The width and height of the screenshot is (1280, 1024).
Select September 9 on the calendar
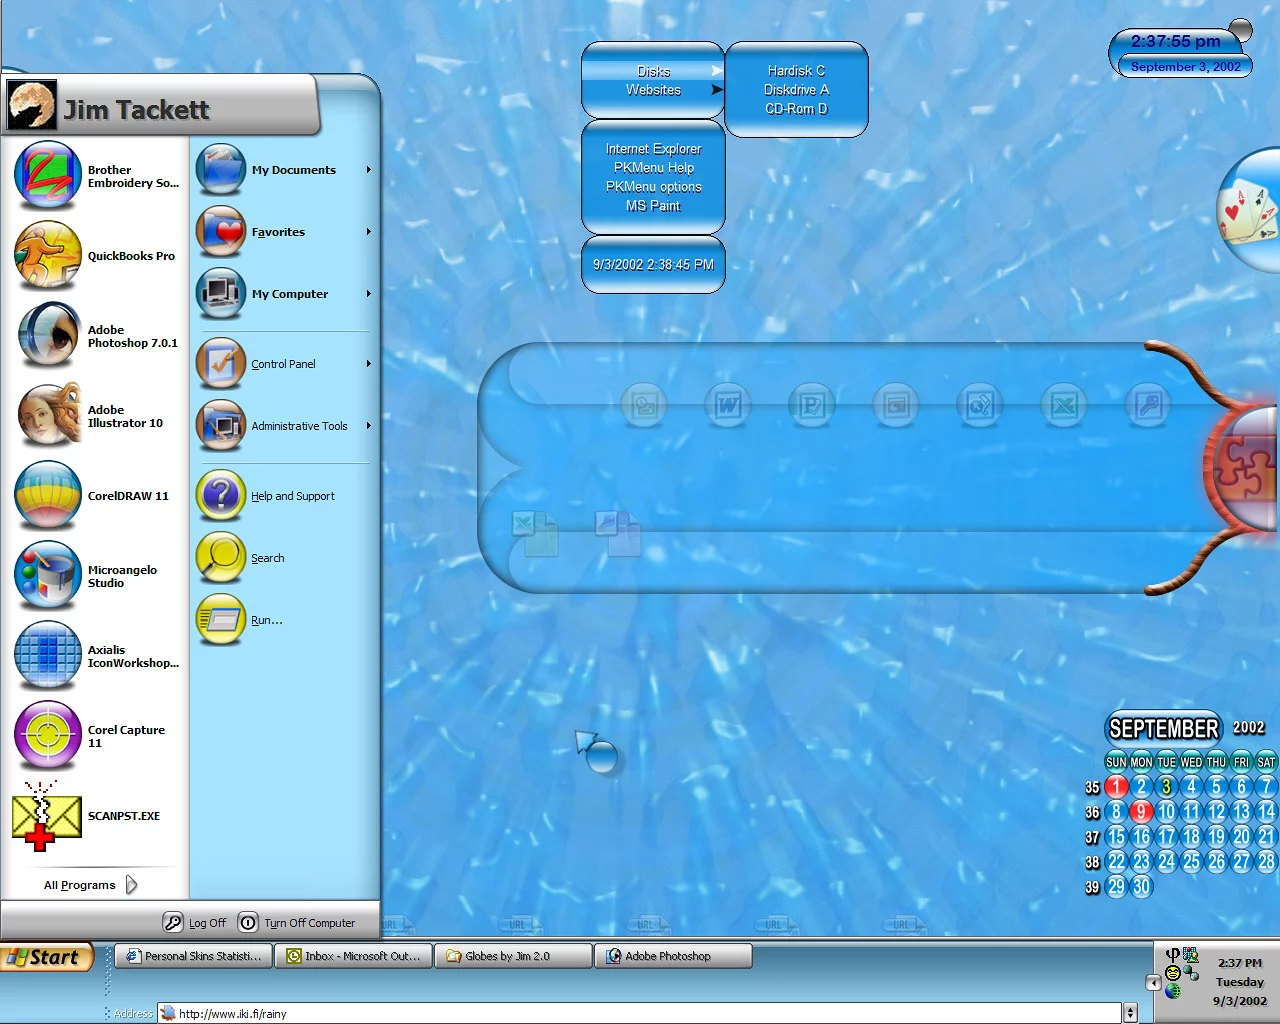1141,811
